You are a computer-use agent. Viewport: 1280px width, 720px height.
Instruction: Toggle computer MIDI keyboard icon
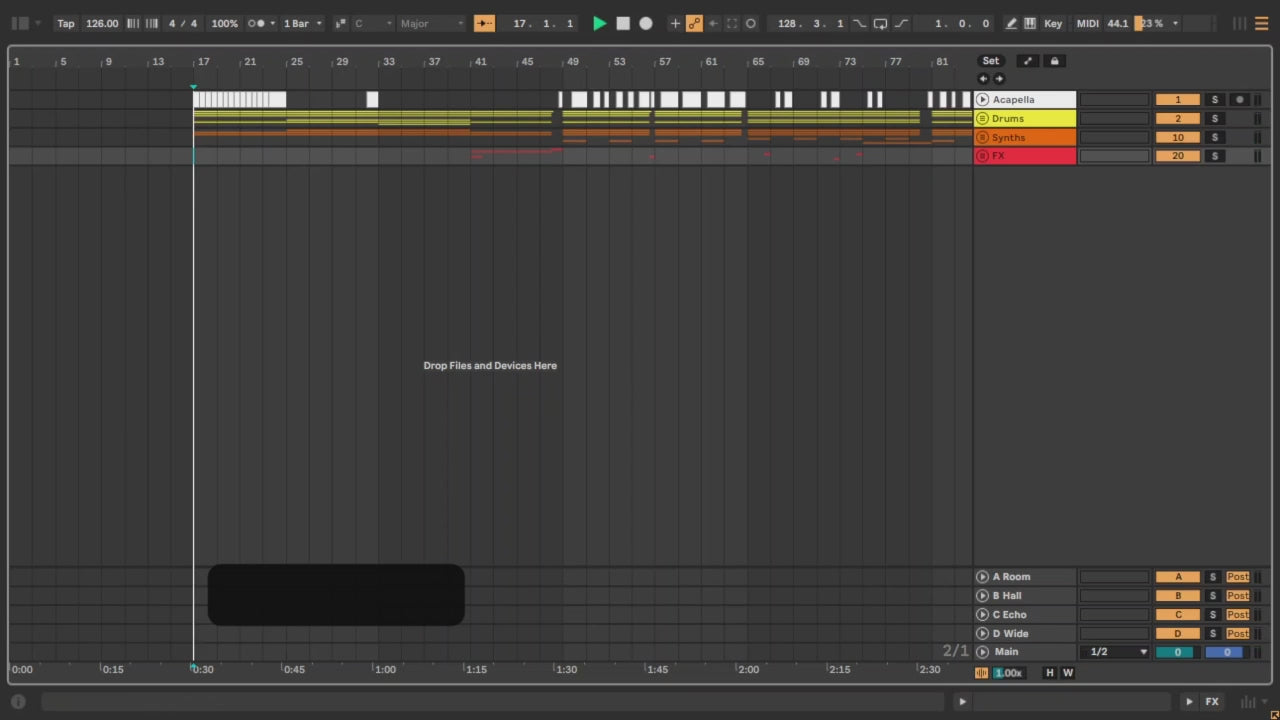pos(1030,23)
